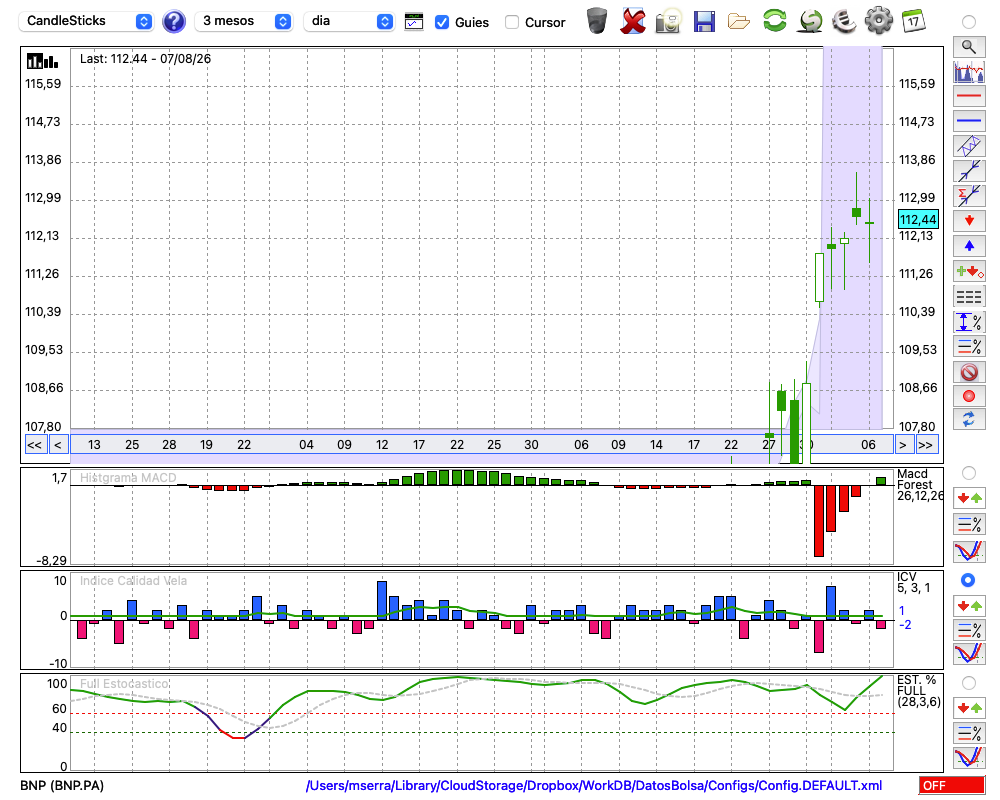Jump to the start with the << button
The image size is (1000, 800).
tap(34, 445)
